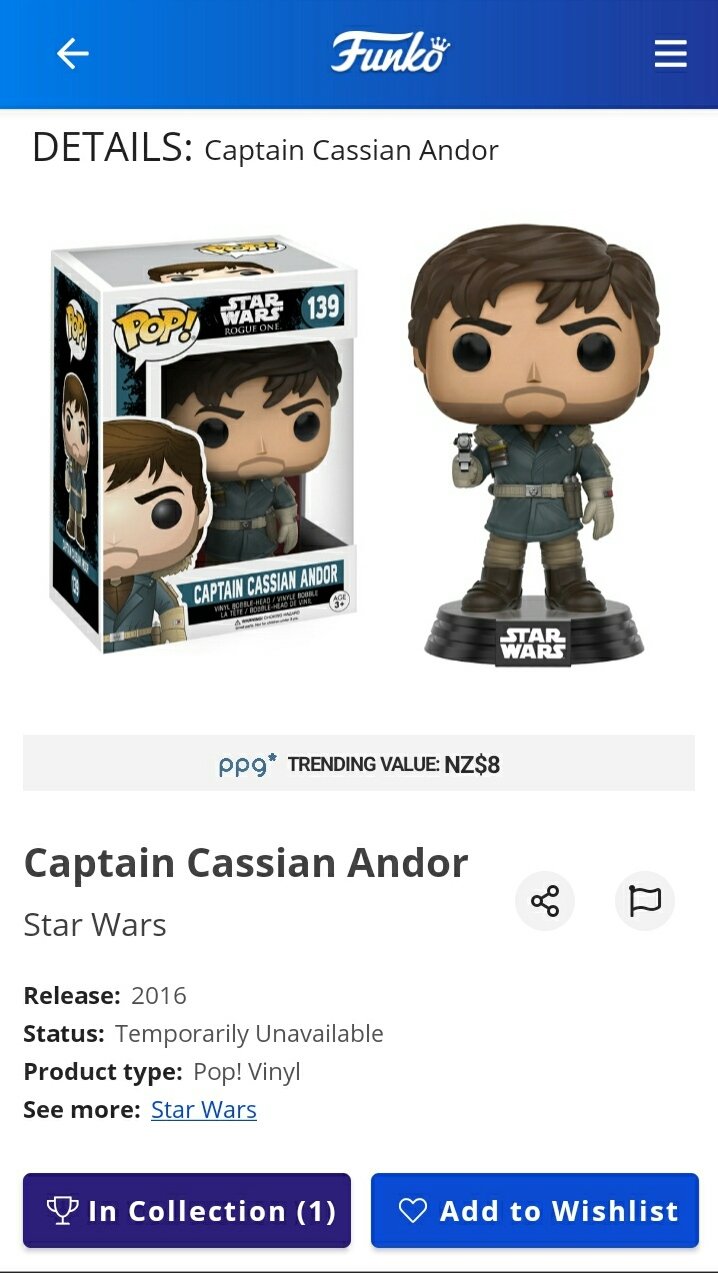View the unboxed Cassian Andor figure image
Viewport: 718px width, 1273px height.
click(x=534, y=445)
